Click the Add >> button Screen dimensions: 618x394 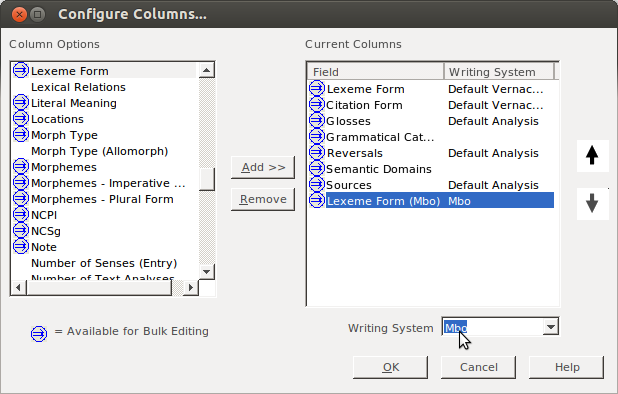click(263, 167)
